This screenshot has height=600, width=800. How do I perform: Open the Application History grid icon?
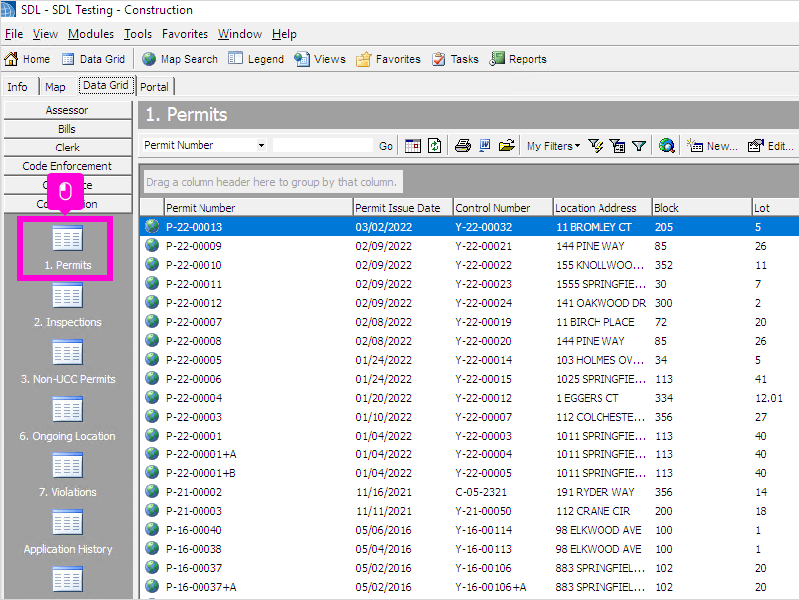coord(67,522)
